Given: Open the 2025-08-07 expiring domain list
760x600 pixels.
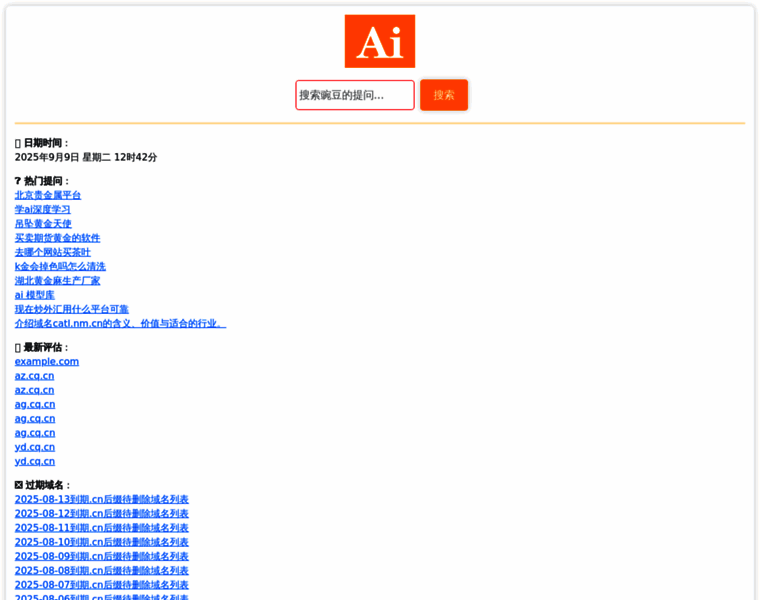Looking at the screenshot, I should (101, 584).
